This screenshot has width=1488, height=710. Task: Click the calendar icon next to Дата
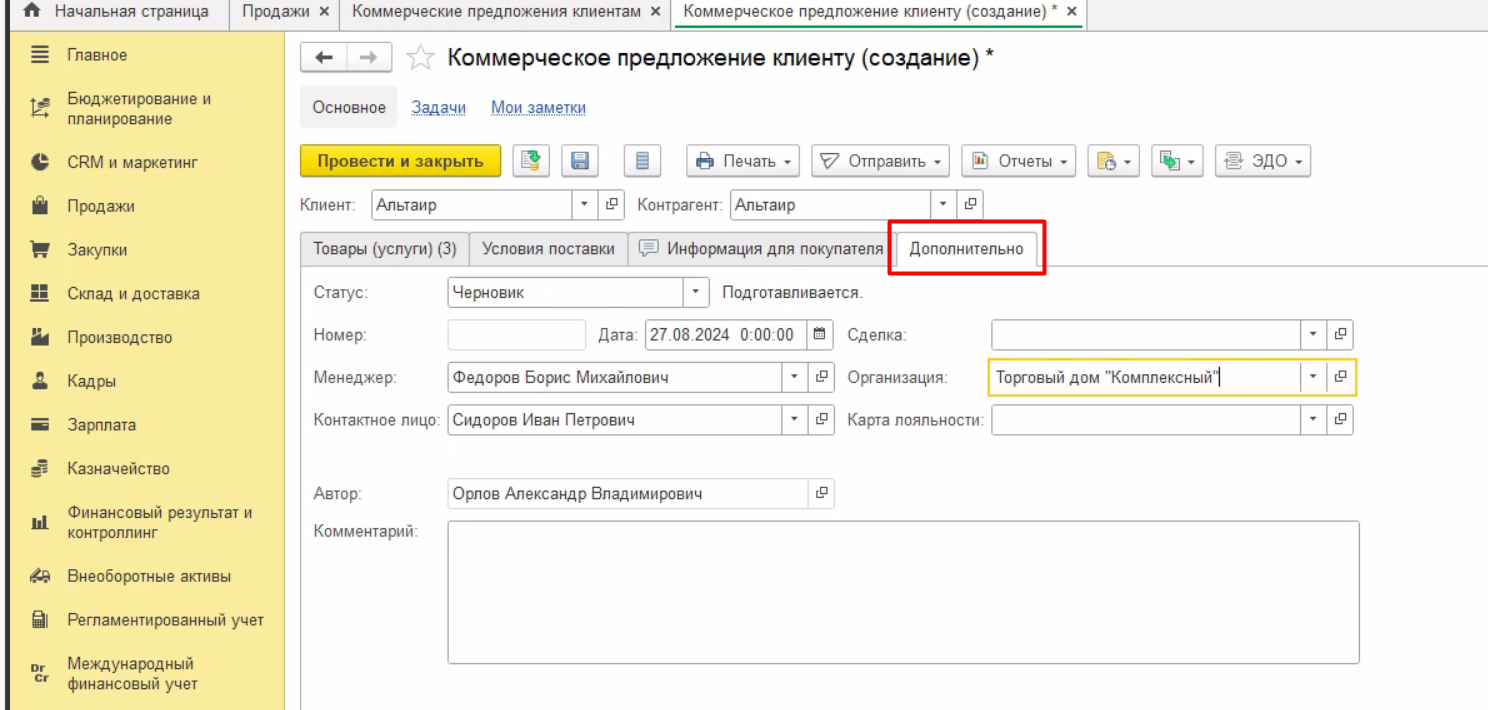coord(819,335)
